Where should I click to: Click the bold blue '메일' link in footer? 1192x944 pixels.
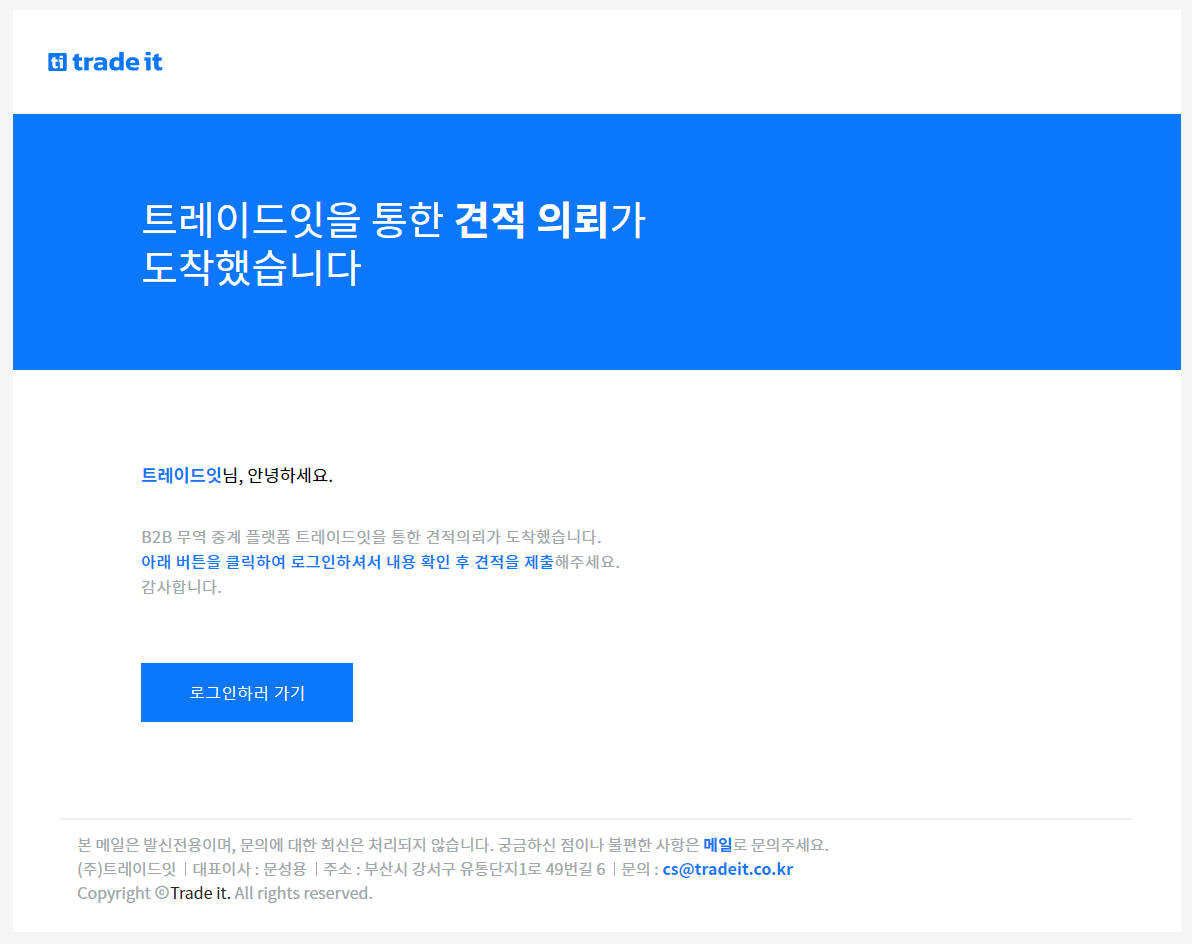717,845
